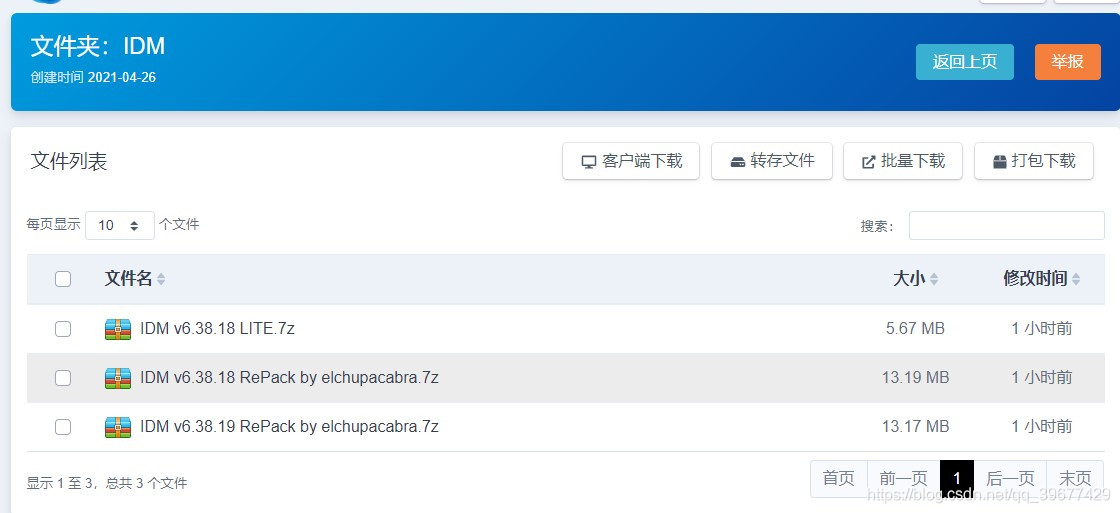Open IDM v6.38.19 RePack by elchupacabra.7z
The width and height of the screenshot is (1120, 513).
[289, 427]
